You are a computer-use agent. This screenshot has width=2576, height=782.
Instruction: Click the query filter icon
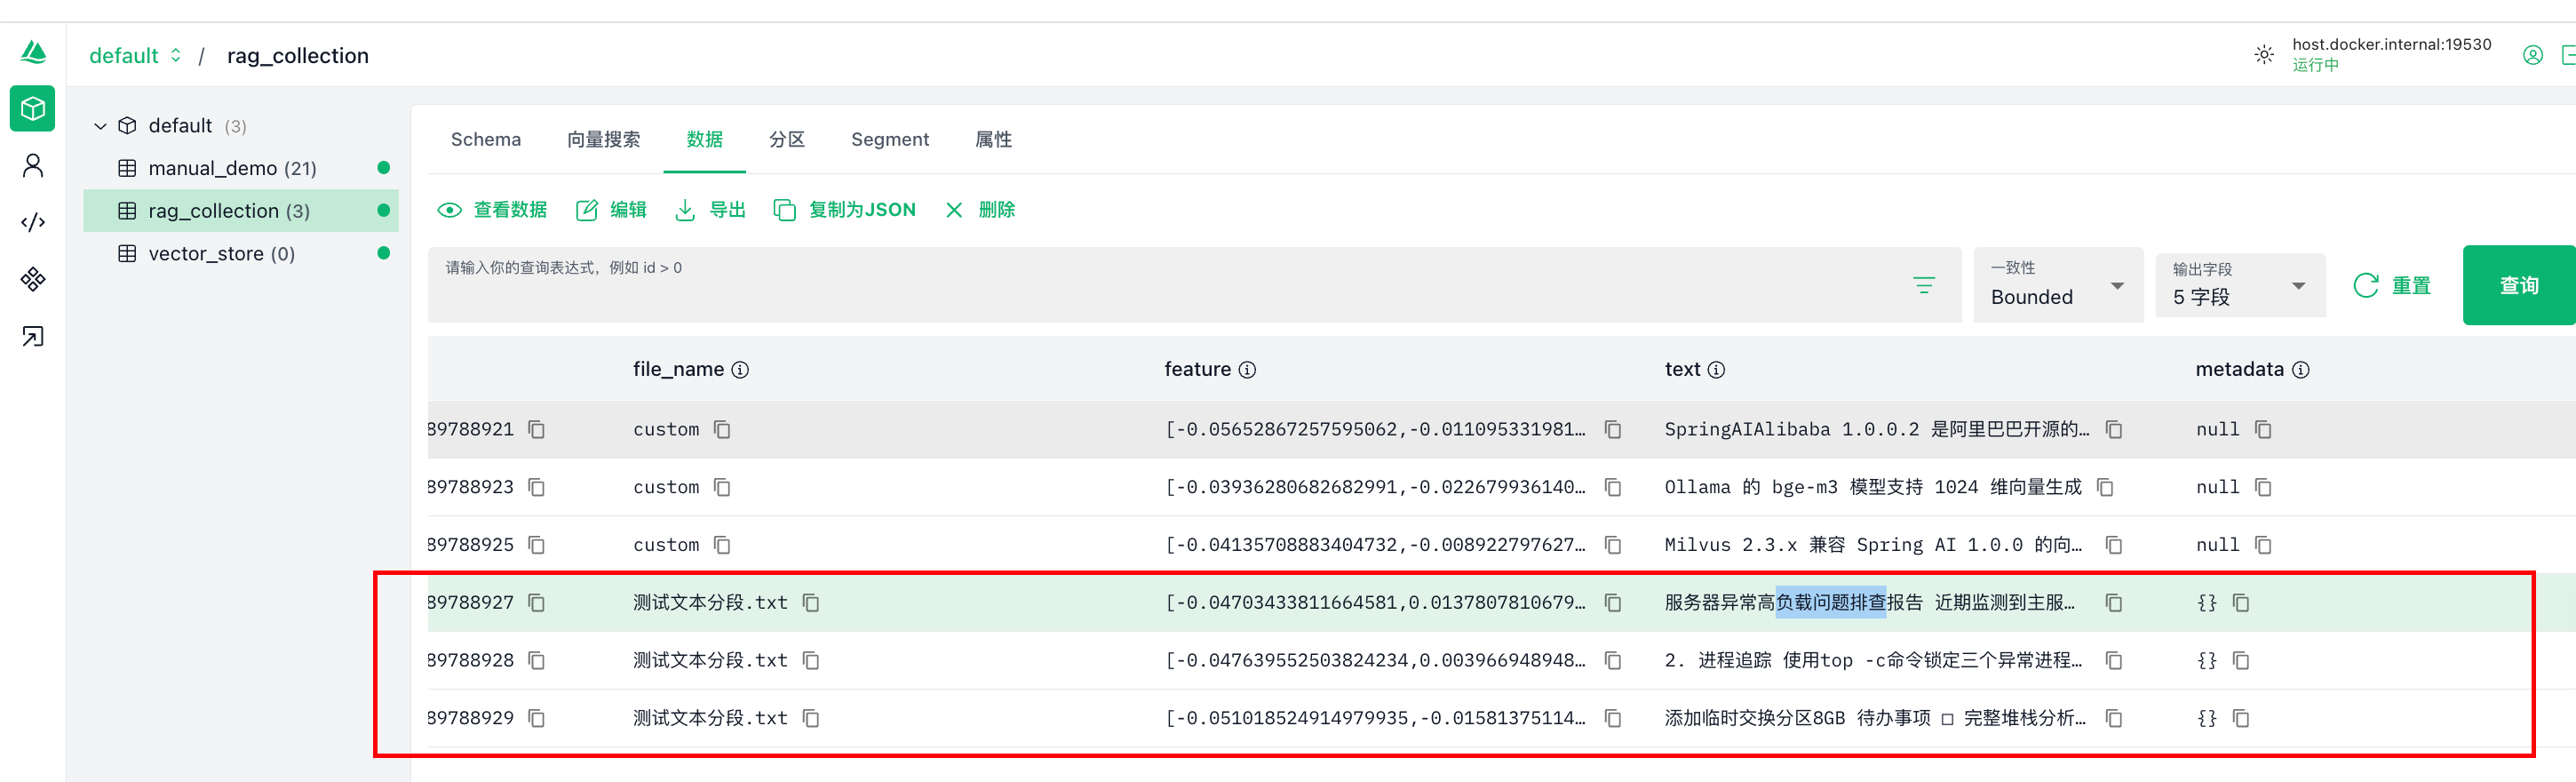pos(1924,286)
